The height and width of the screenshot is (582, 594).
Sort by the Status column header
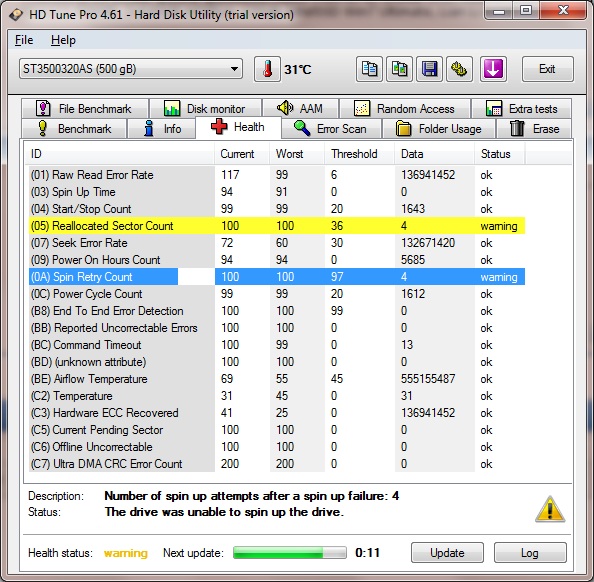click(500, 154)
